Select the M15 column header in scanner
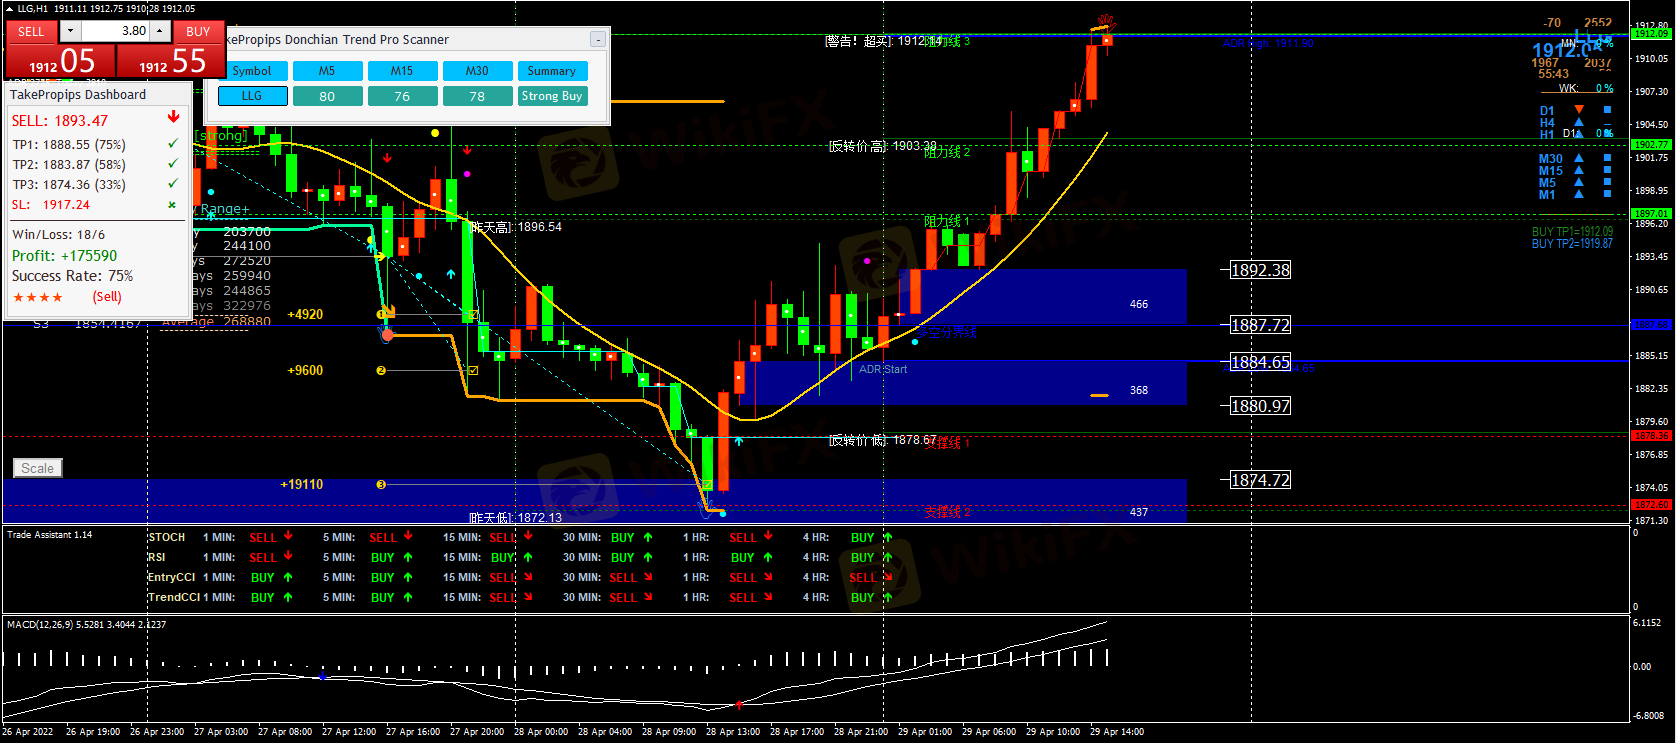The width and height of the screenshot is (1677, 743). (x=402, y=71)
